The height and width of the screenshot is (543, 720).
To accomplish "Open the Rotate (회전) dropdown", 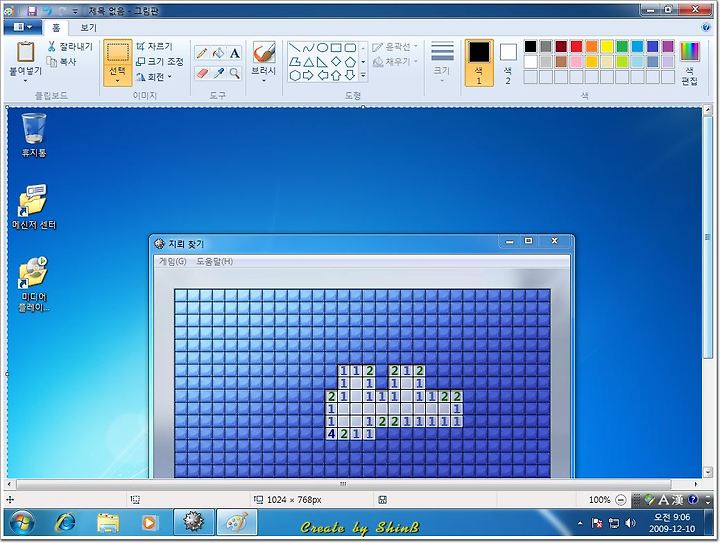I will pos(154,77).
